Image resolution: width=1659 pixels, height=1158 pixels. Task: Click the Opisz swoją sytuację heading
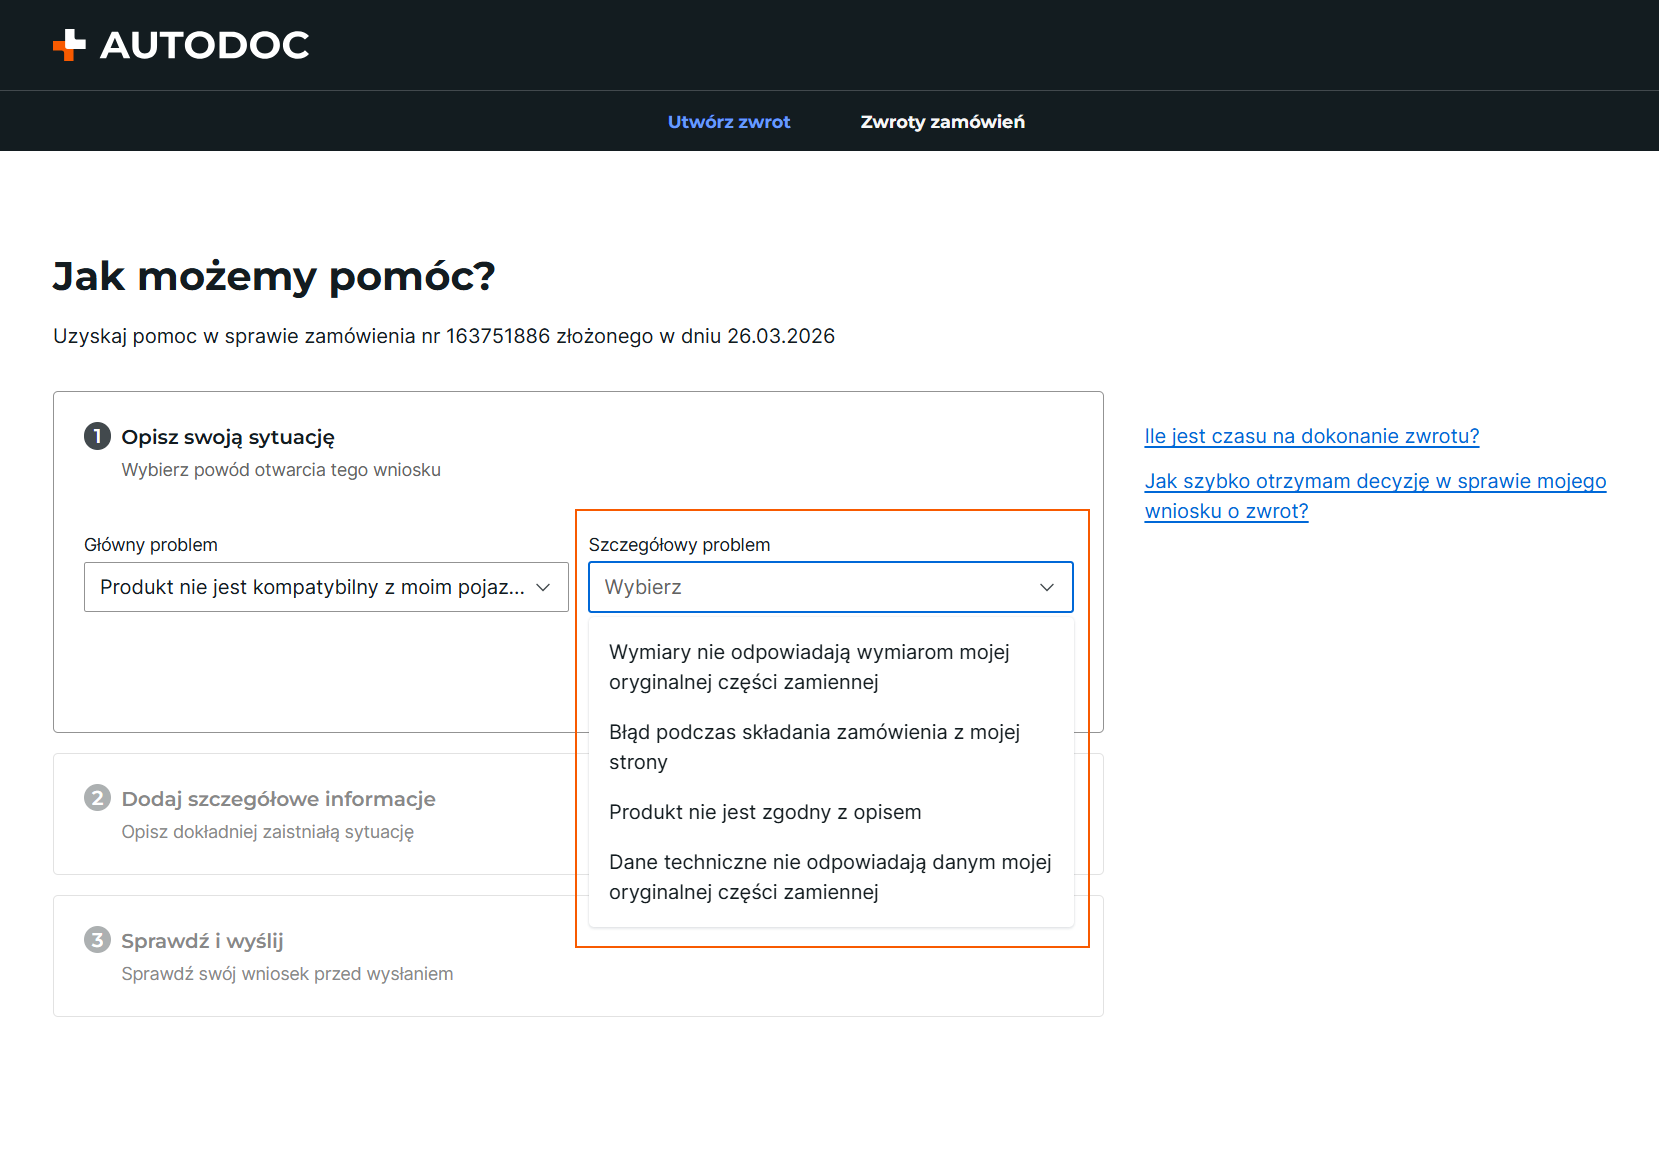click(x=228, y=437)
